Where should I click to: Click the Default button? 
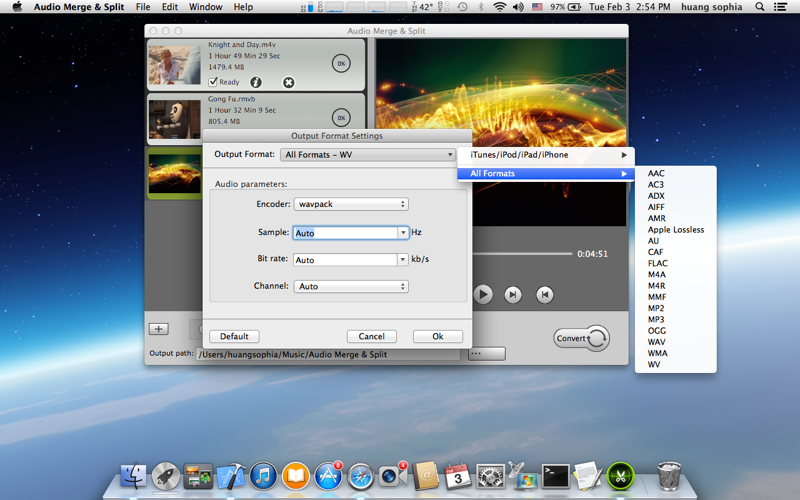click(234, 336)
